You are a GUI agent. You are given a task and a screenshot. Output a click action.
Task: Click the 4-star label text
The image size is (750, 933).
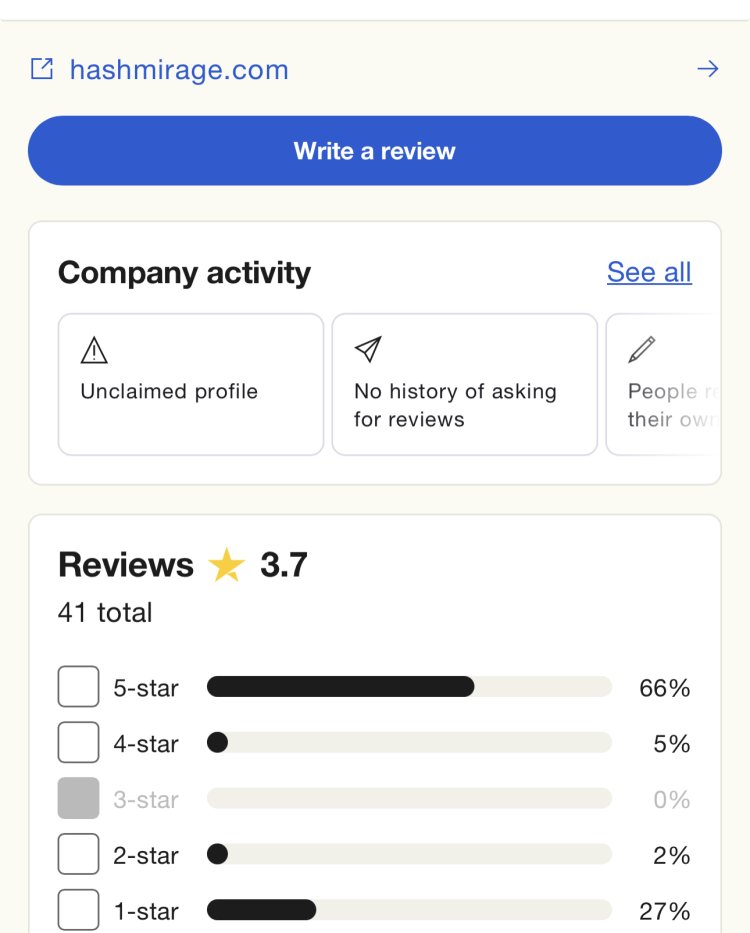click(146, 744)
